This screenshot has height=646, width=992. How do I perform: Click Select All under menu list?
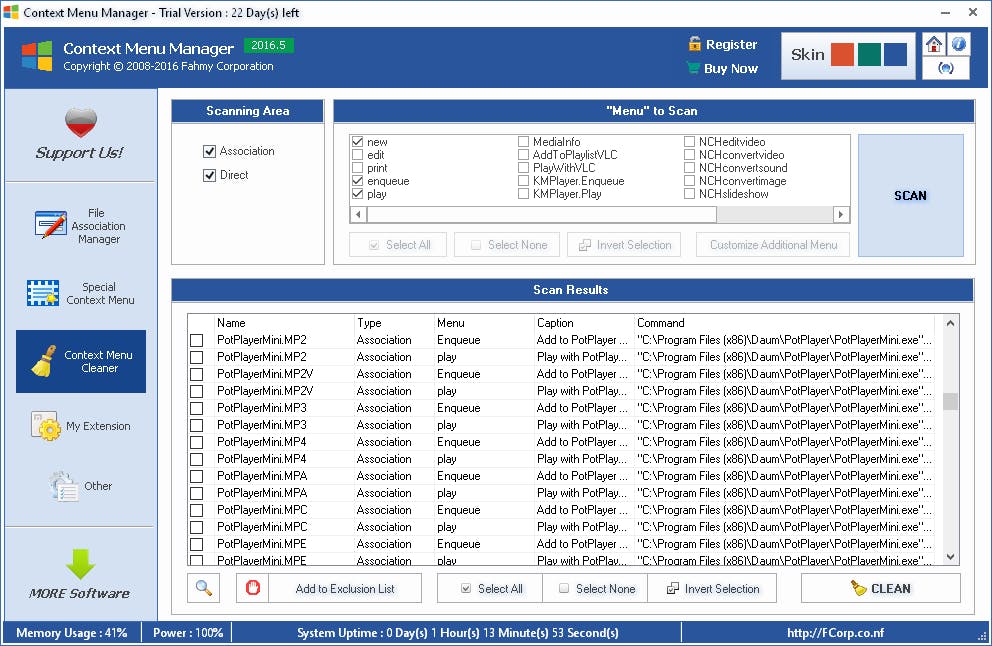pos(398,245)
